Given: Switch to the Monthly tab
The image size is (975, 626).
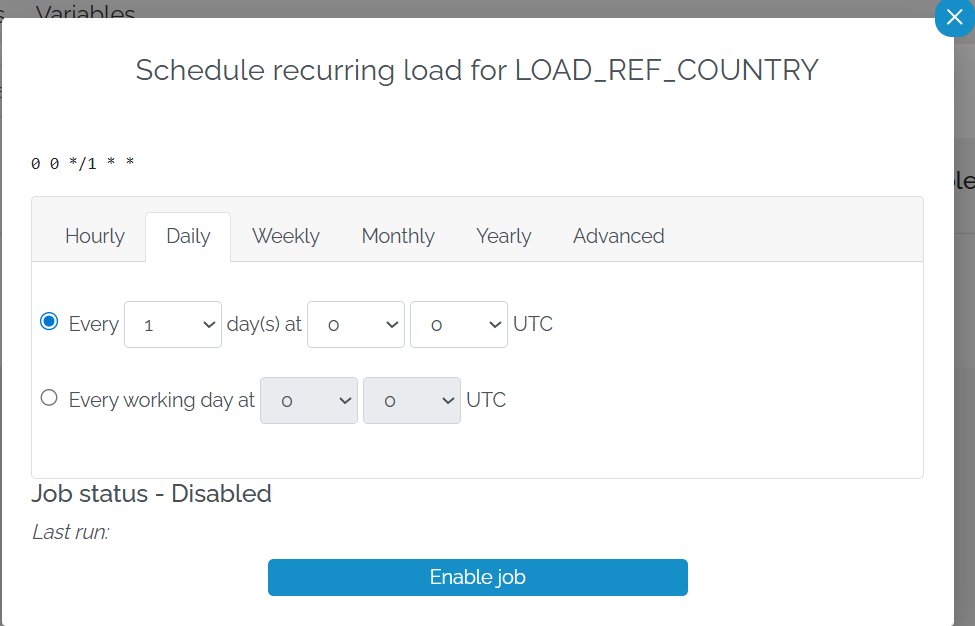Looking at the screenshot, I should [397, 236].
